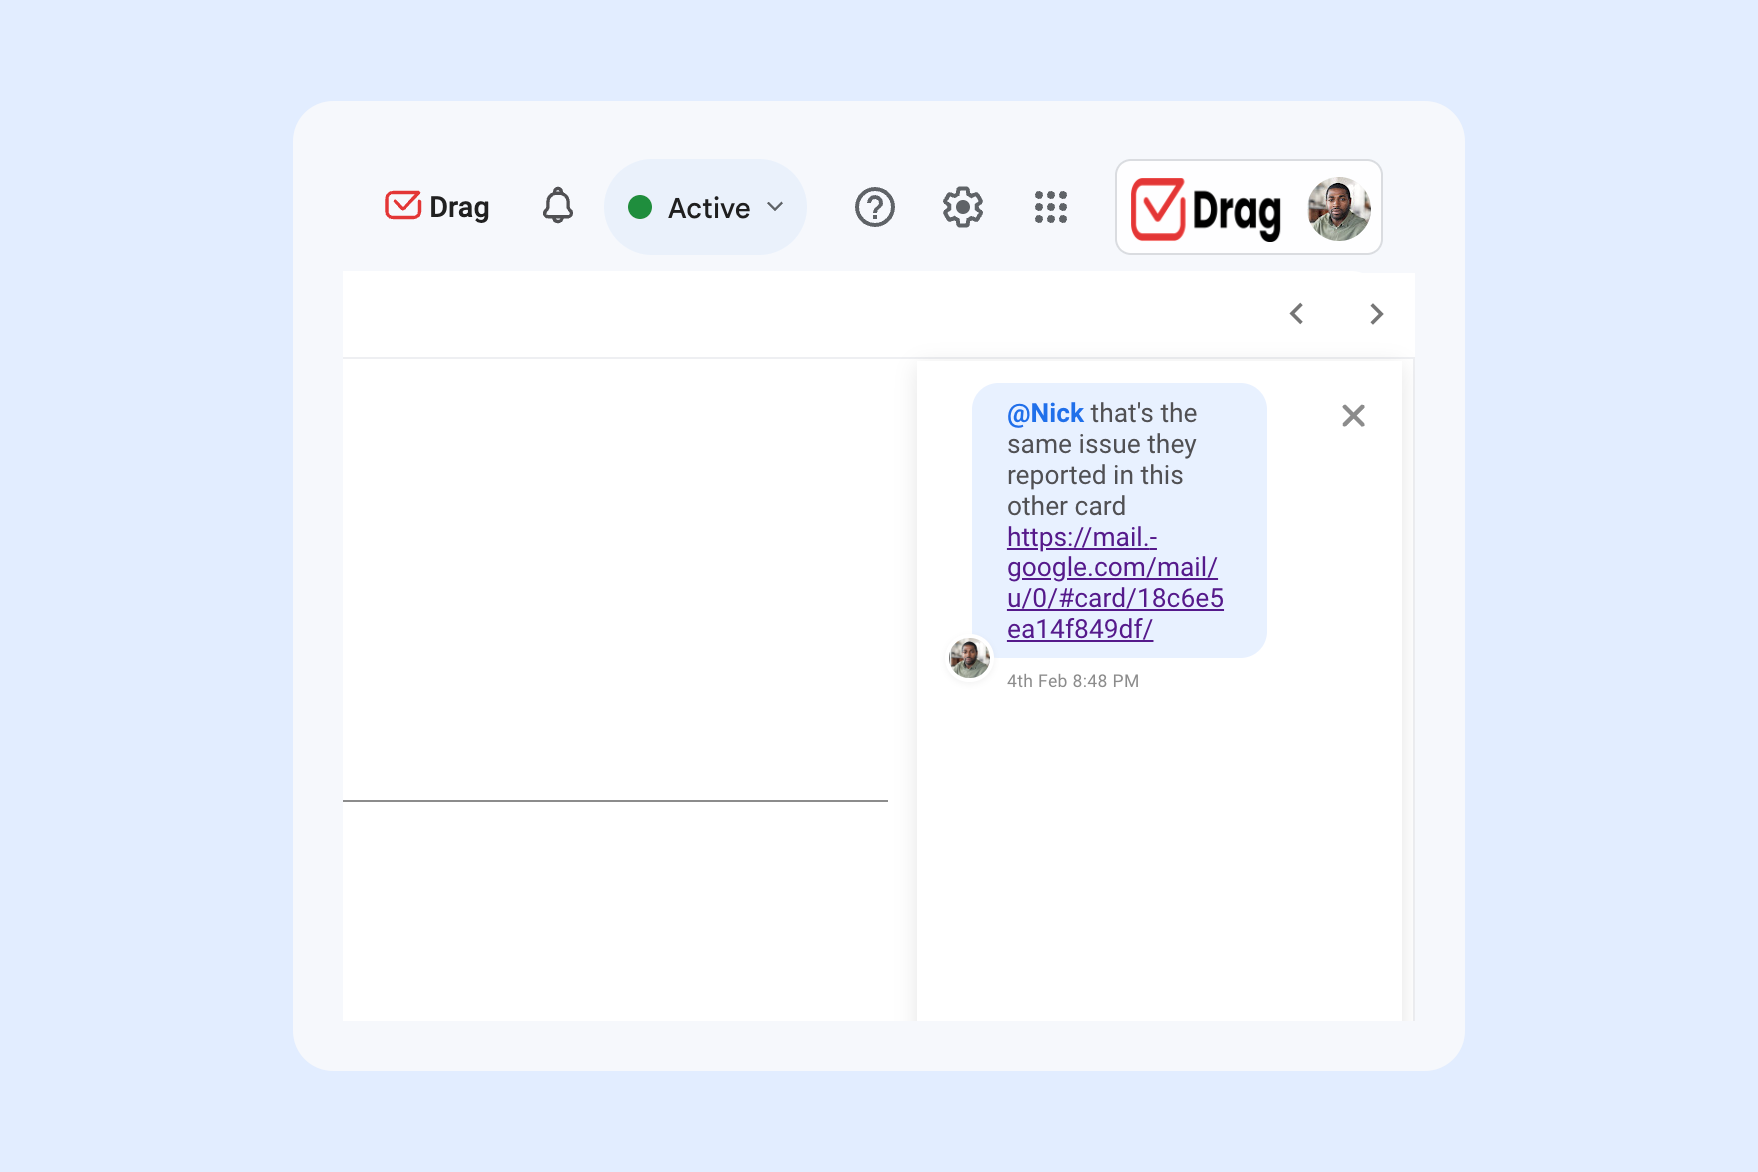The height and width of the screenshot is (1172, 1758).
Task: Go to the previous item with left chevron
Action: [1296, 314]
